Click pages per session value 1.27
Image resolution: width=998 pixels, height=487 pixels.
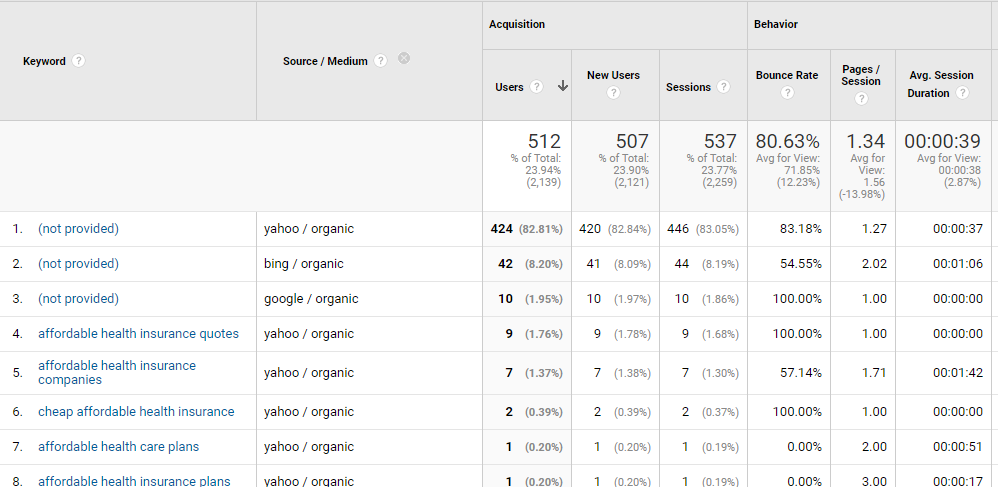(x=874, y=229)
